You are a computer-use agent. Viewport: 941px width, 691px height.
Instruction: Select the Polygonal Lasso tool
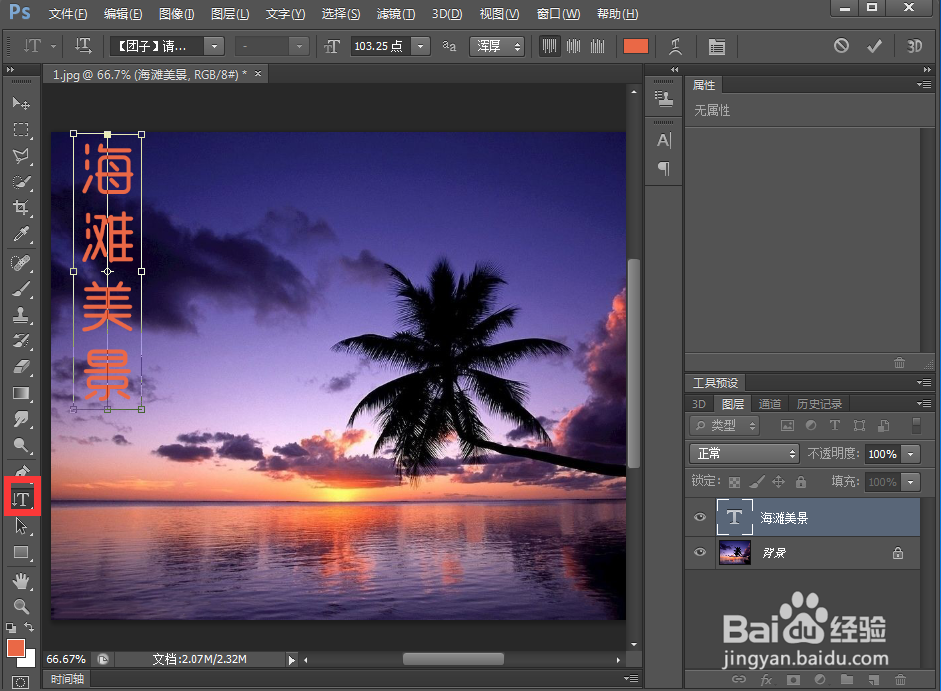pos(21,156)
